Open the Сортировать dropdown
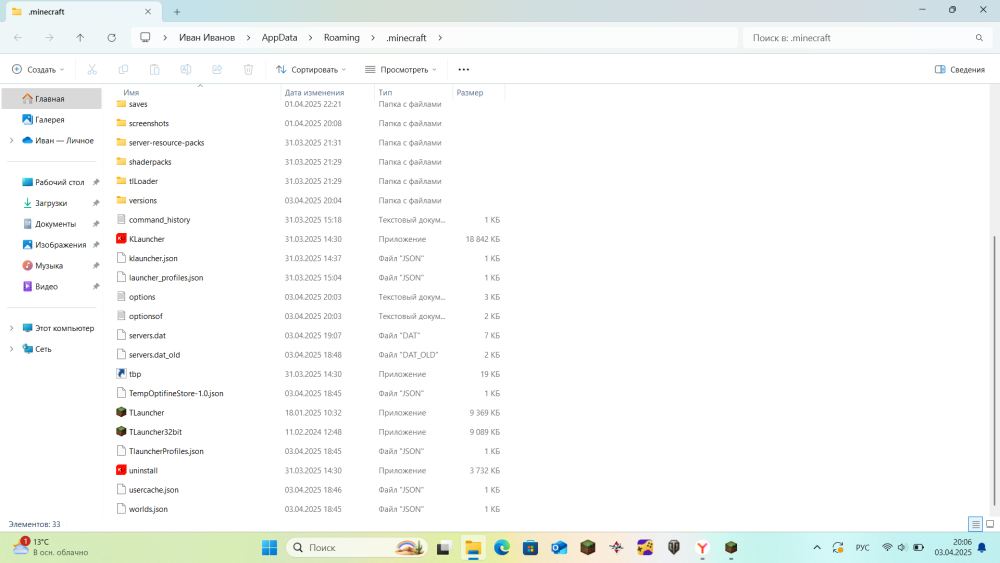 pyautogui.click(x=311, y=69)
